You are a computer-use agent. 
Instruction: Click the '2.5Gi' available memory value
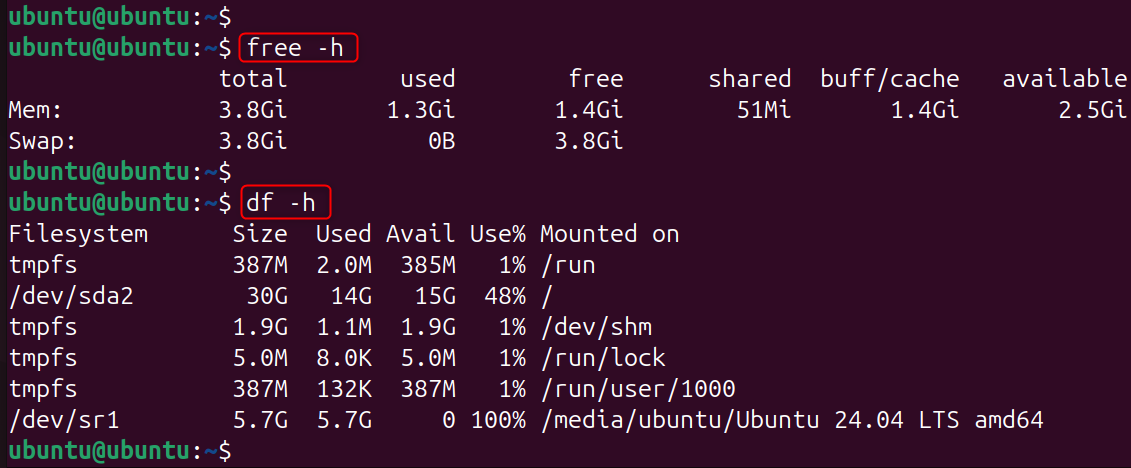(1092, 109)
